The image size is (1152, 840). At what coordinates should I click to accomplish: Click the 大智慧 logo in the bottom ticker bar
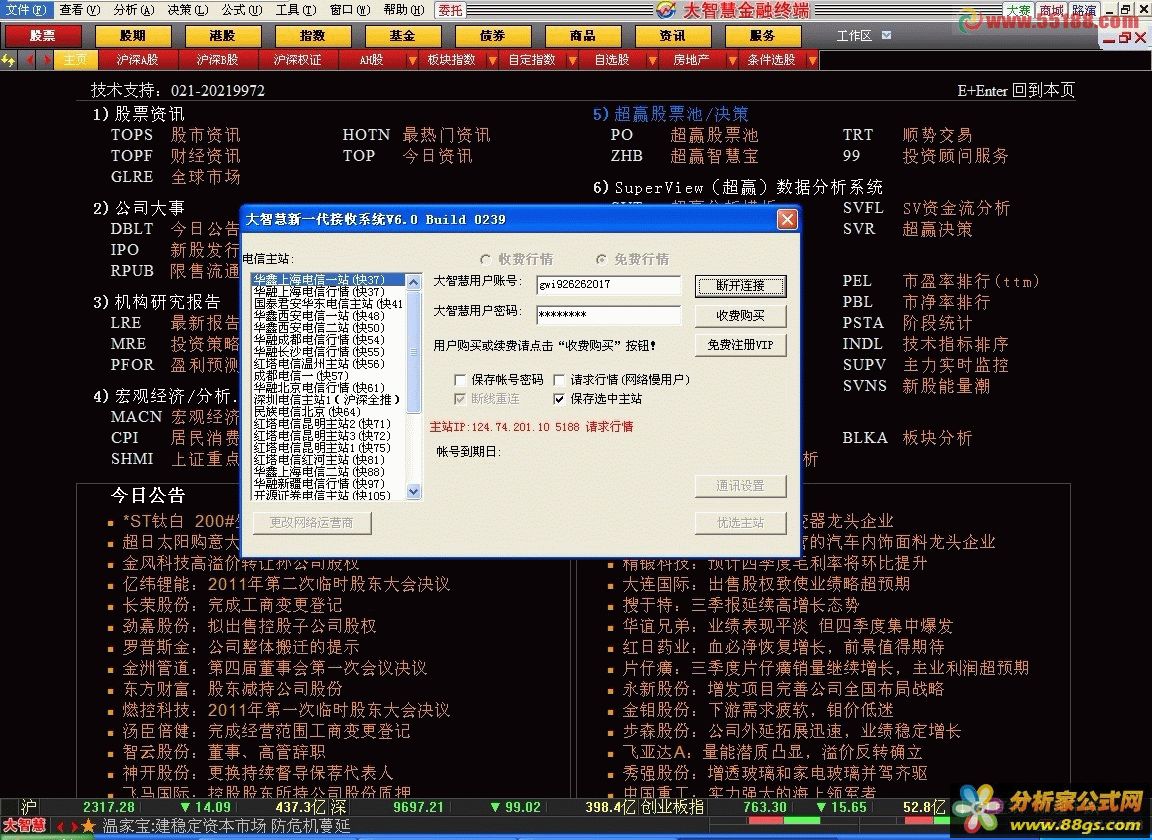coord(24,826)
